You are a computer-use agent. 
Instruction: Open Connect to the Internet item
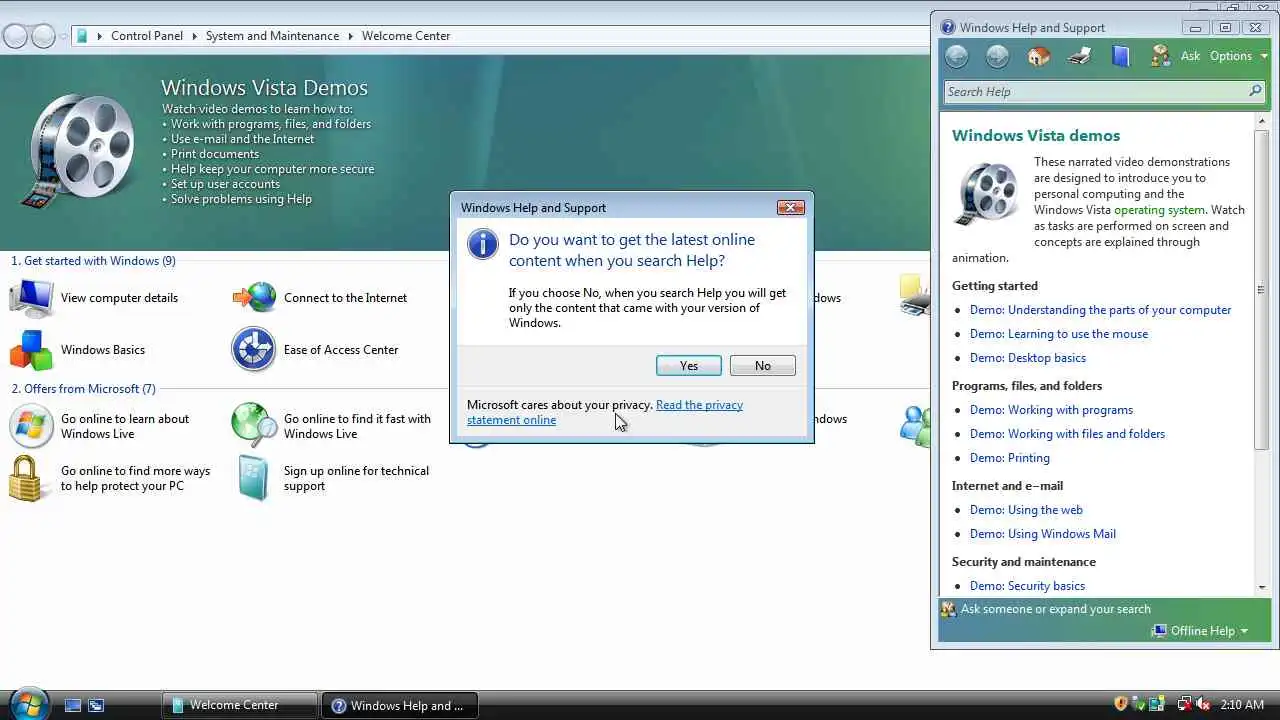[320, 298]
